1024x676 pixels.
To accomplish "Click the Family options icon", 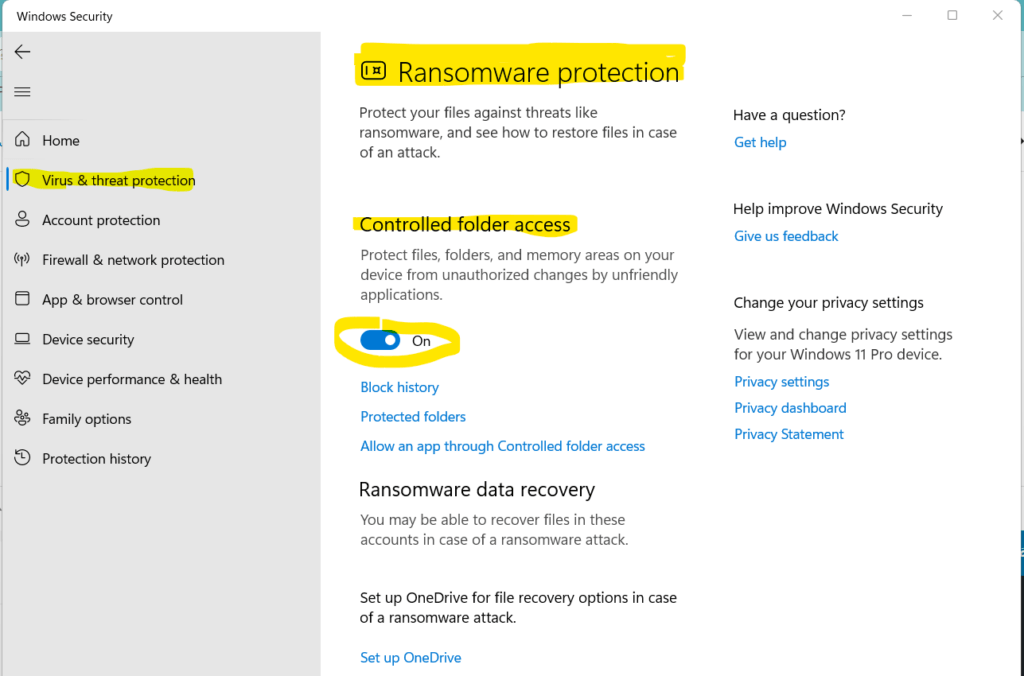I will click(x=22, y=418).
